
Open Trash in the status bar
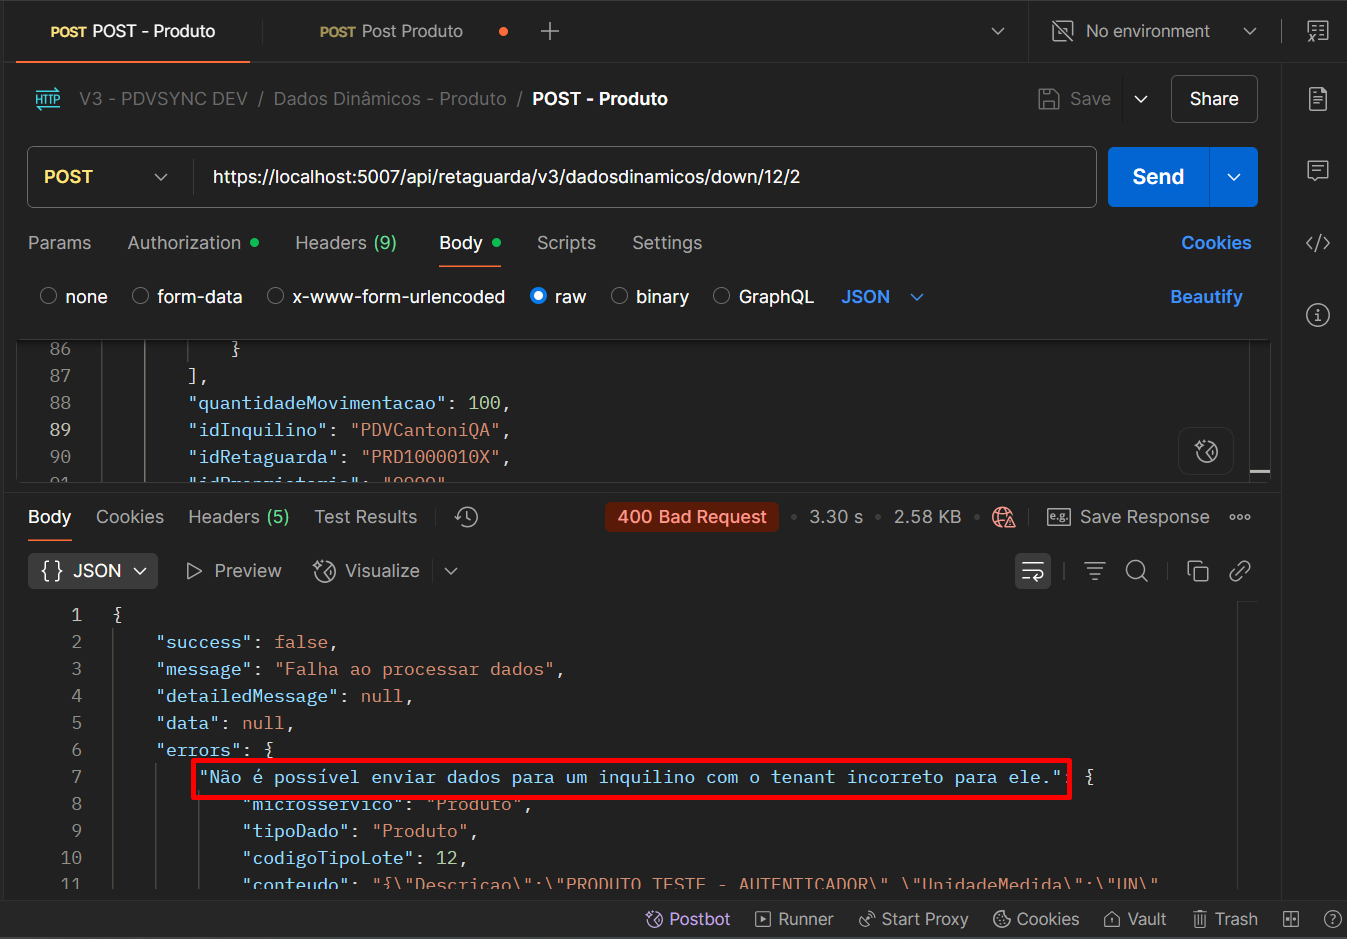tap(1225, 919)
